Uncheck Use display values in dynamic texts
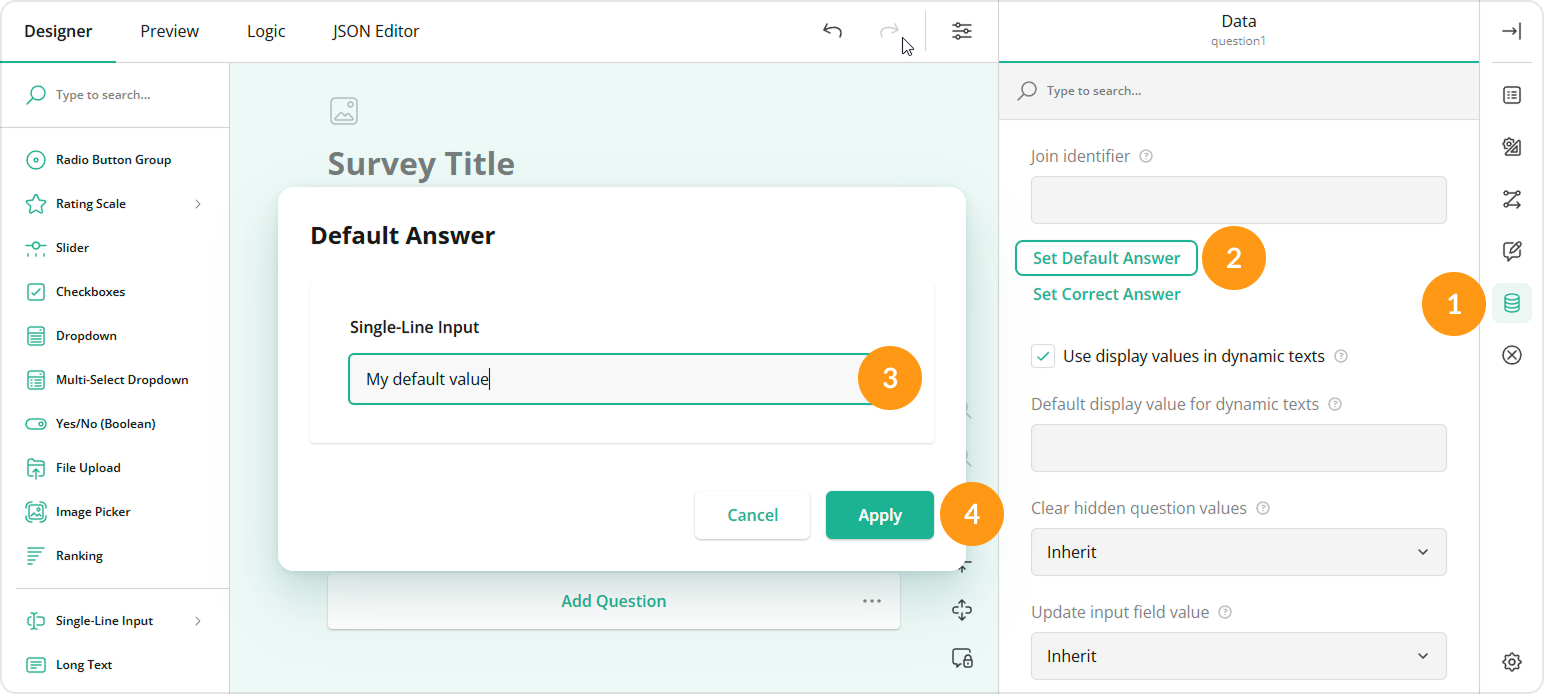 pyautogui.click(x=1043, y=355)
